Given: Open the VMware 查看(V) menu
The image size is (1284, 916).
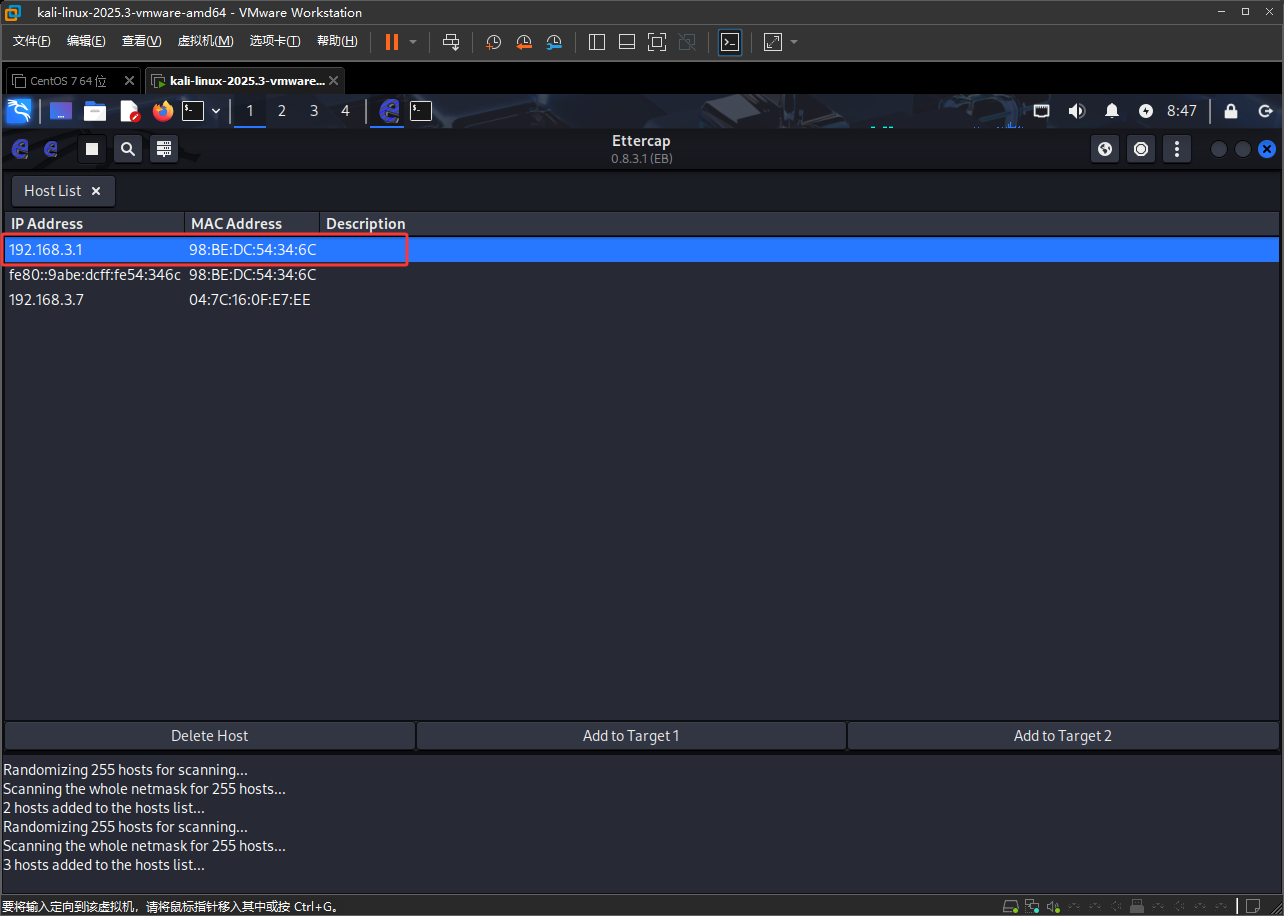Looking at the screenshot, I should [141, 41].
